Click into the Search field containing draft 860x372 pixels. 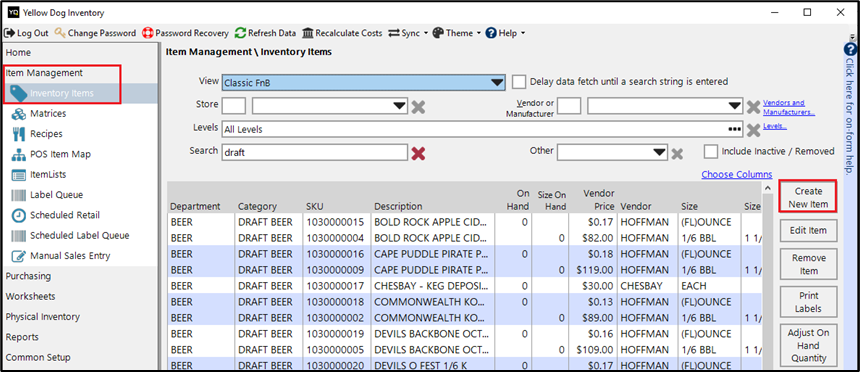coord(314,153)
